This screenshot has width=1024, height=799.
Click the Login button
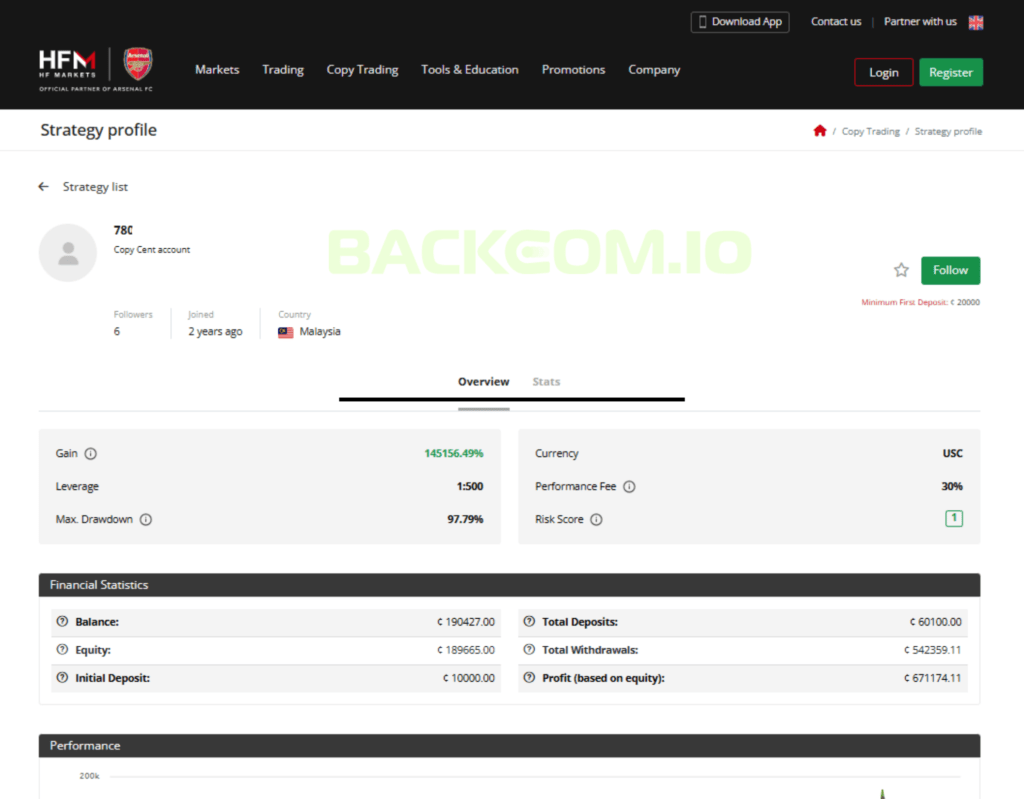pos(883,72)
